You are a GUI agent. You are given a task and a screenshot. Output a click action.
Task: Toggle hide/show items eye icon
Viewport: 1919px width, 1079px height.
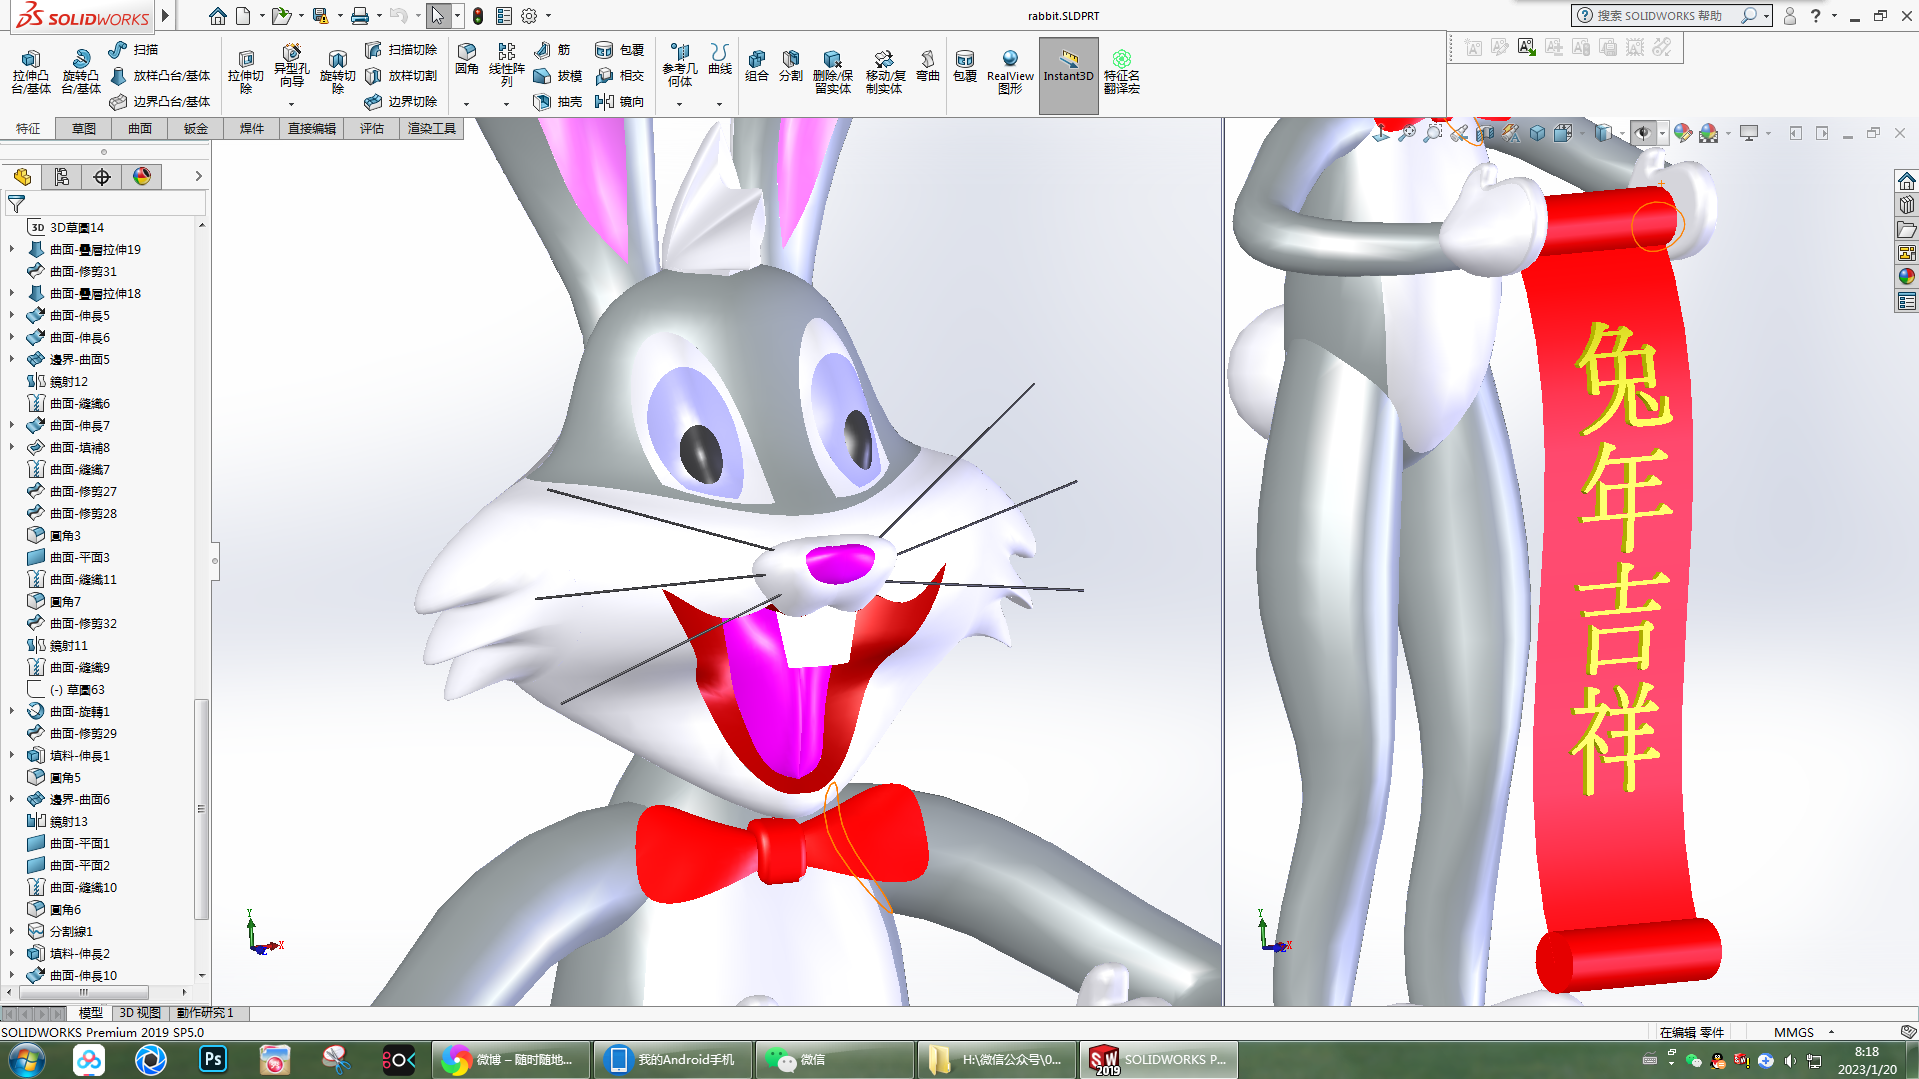click(x=1642, y=133)
